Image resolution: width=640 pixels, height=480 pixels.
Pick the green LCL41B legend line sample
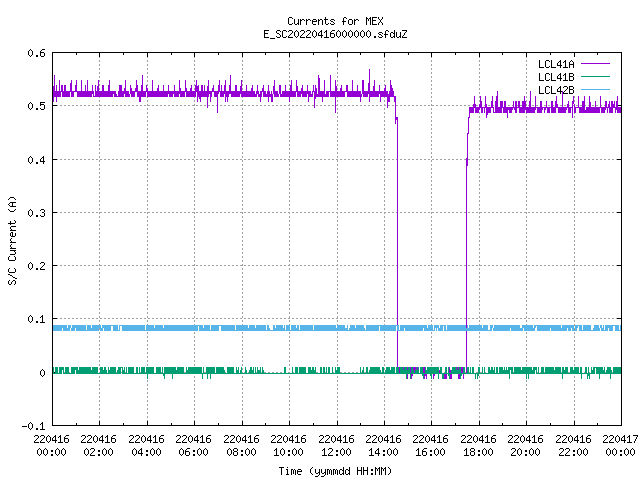pyautogui.click(x=595, y=77)
